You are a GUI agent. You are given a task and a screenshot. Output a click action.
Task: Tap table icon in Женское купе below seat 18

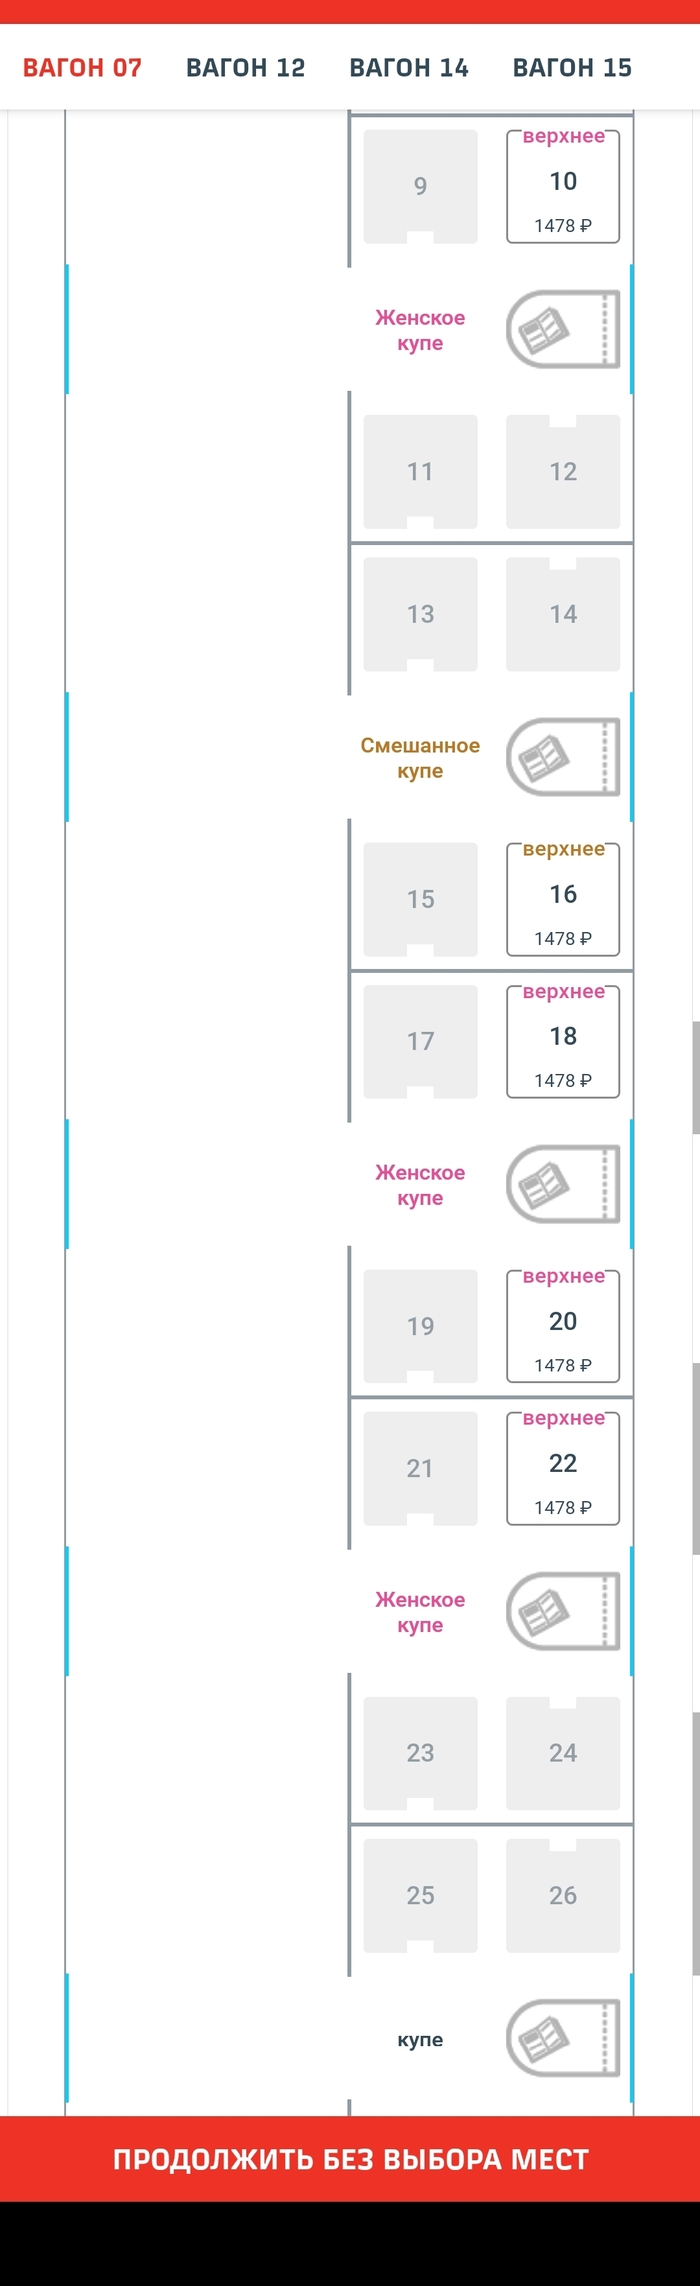pyautogui.click(x=563, y=1184)
